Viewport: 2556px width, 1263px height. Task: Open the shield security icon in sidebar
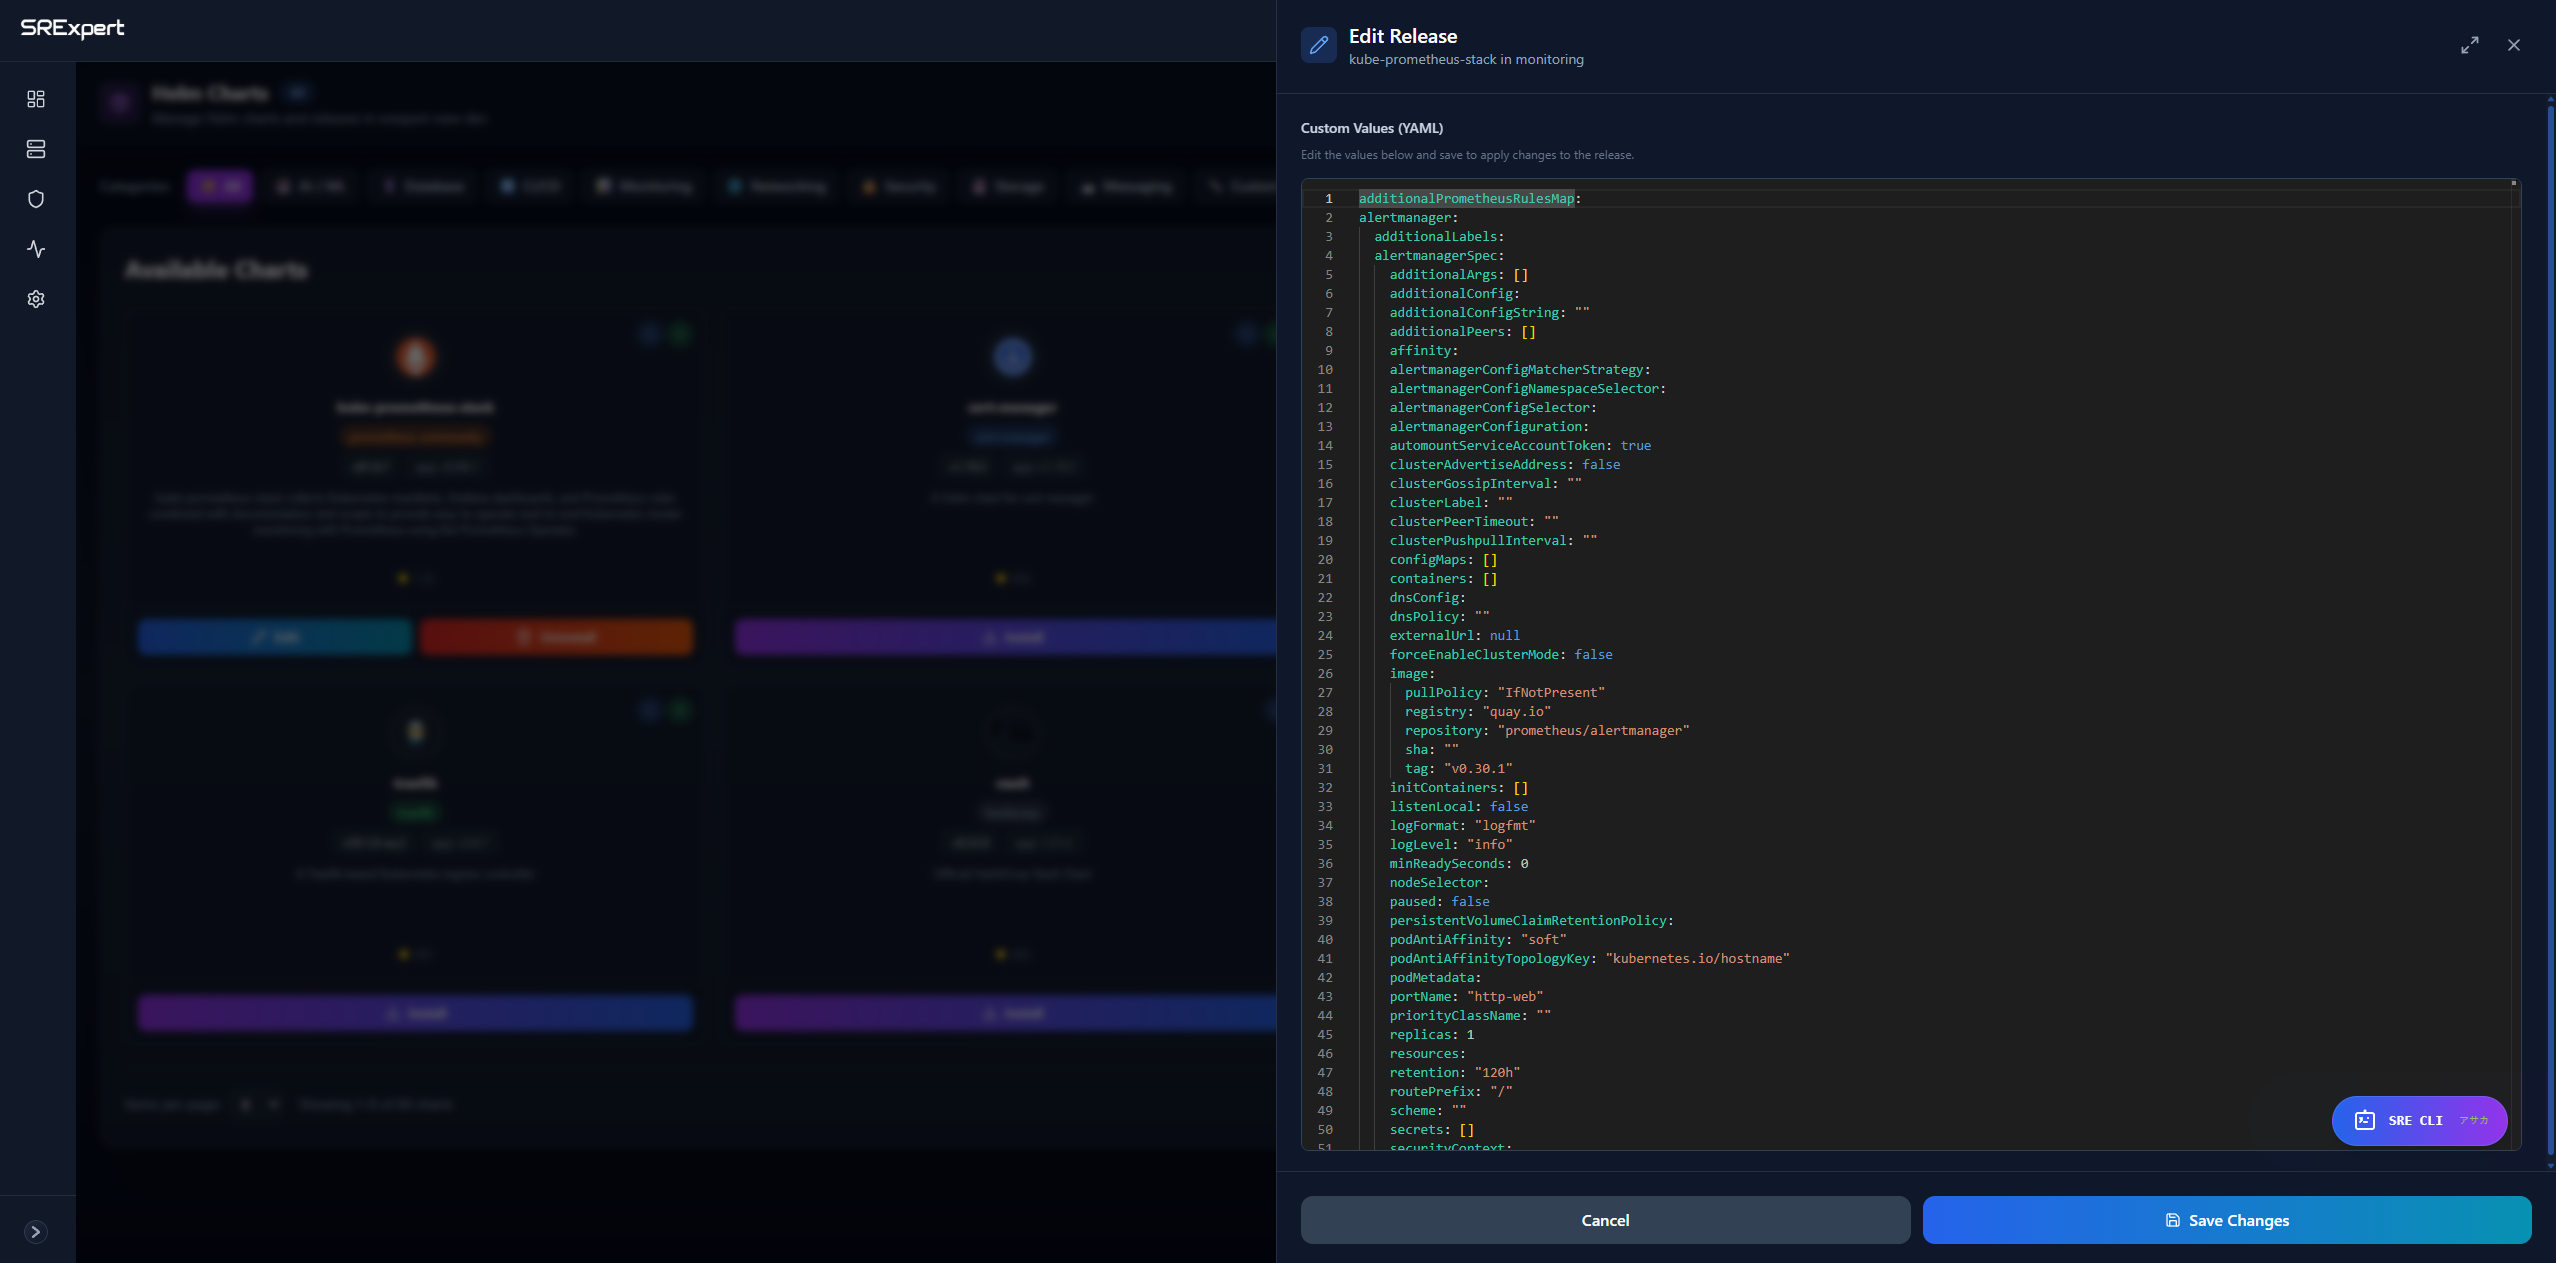36,199
